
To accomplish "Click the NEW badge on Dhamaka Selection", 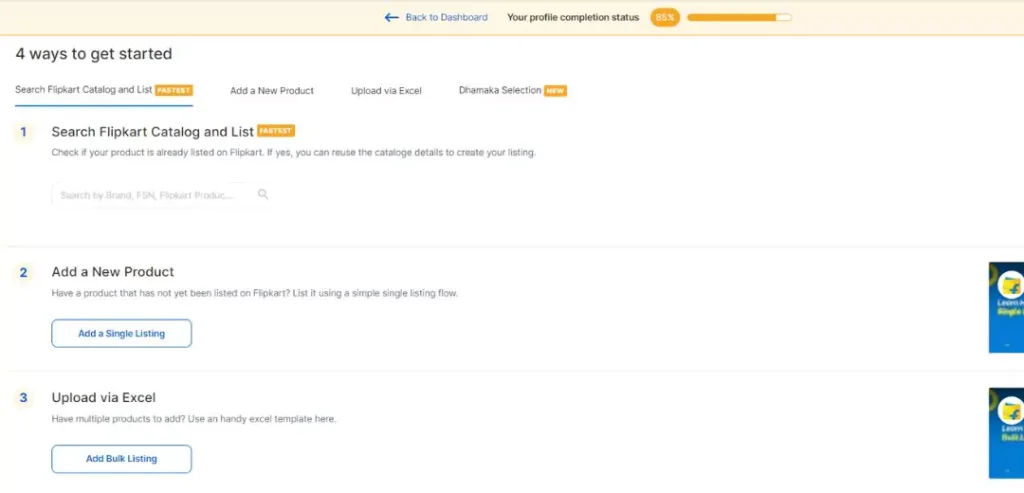I will coord(555,91).
